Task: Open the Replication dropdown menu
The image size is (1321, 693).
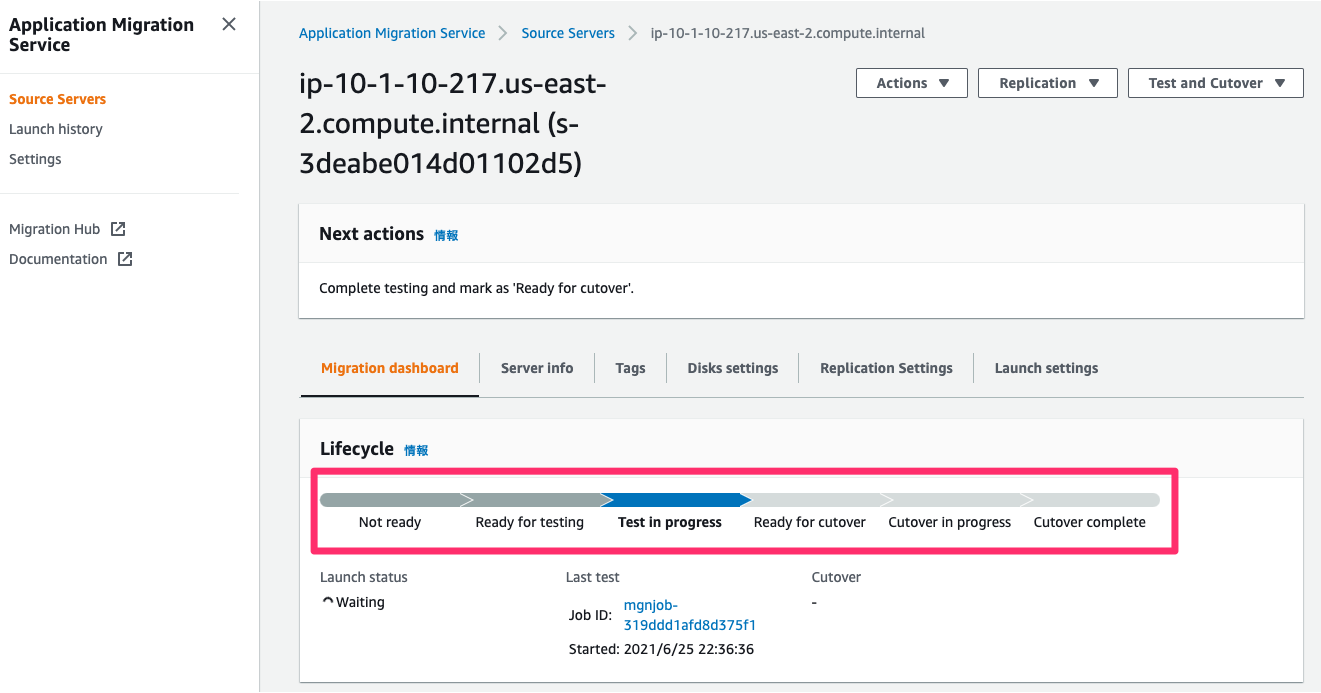Action: [1048, 83]
